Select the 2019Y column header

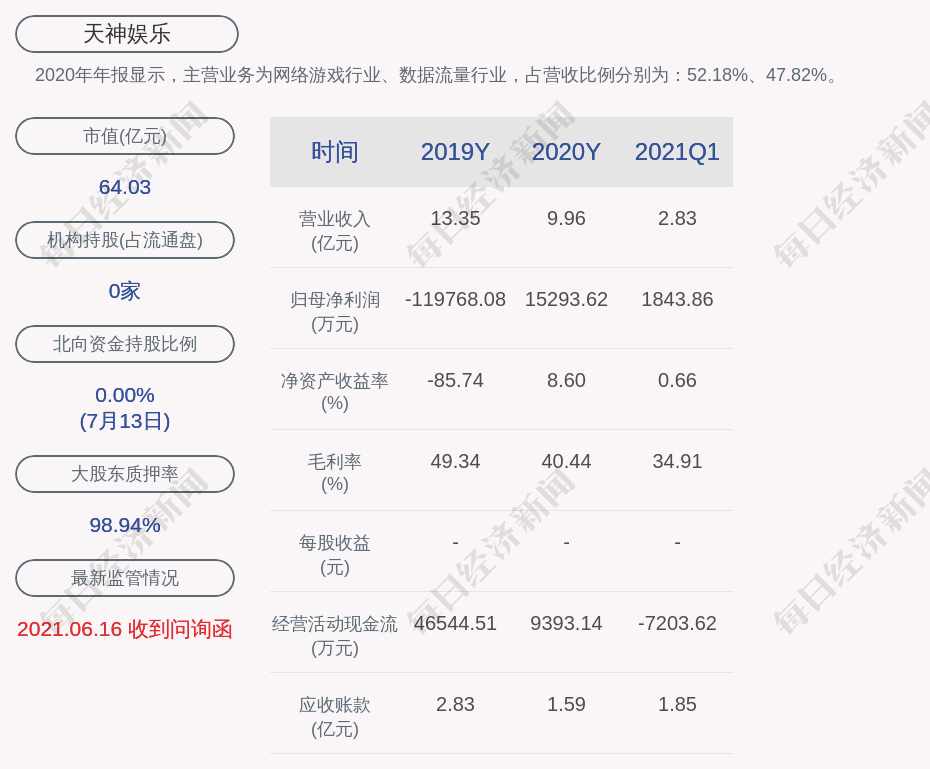point(455,152)
